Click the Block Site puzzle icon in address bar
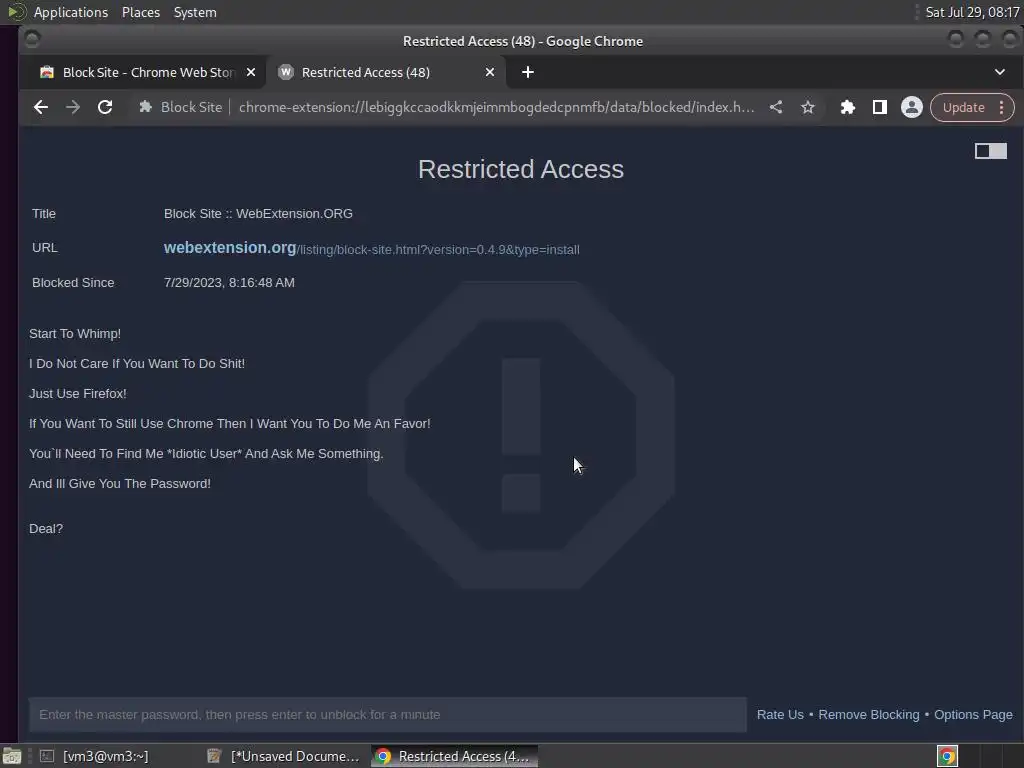 coord(145,107)
